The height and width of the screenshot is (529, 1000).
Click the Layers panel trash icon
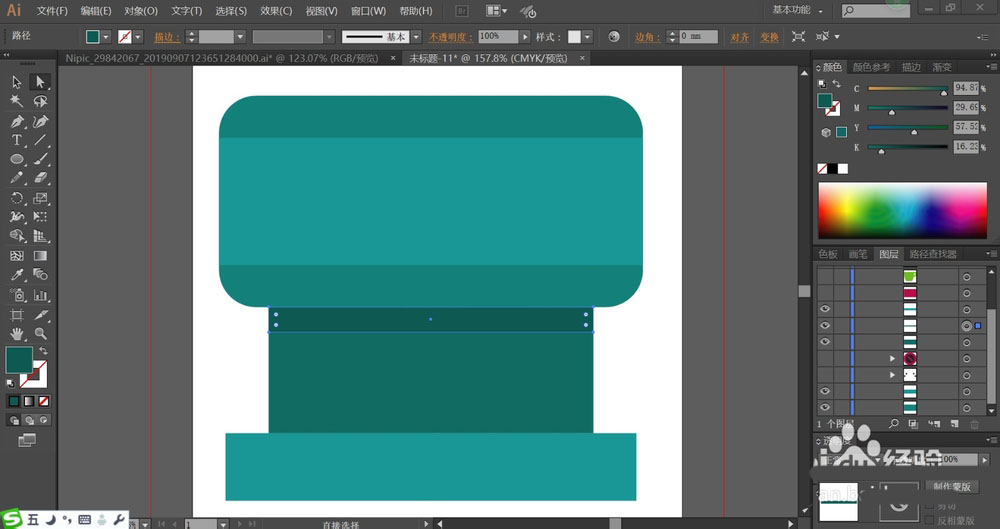[x=974, y=424]
